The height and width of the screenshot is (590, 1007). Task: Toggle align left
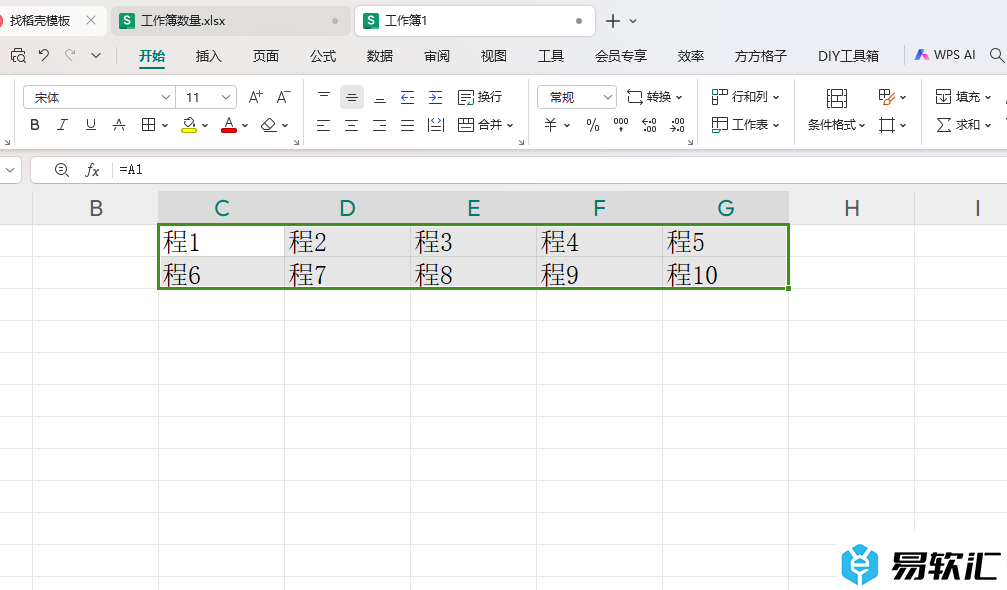[324, 125]
